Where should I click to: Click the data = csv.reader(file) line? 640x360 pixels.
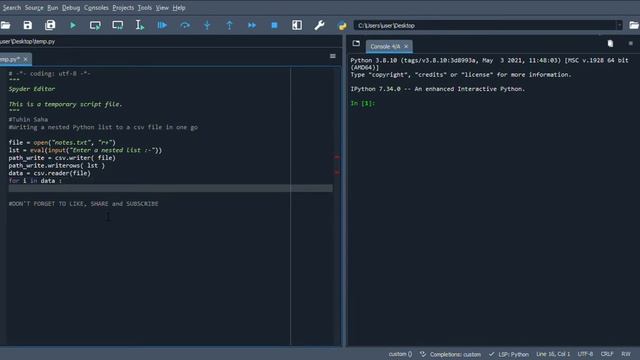[x=49, y=173]
